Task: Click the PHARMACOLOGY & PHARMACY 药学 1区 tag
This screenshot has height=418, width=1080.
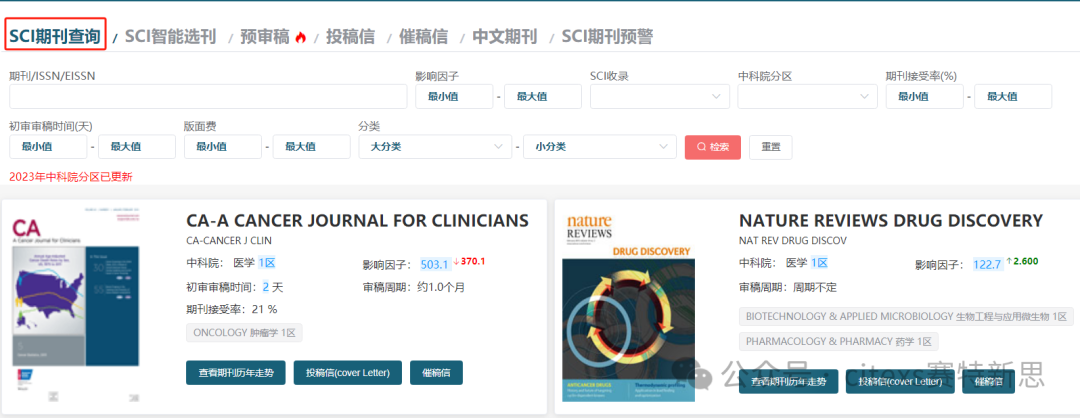Action: [x=838, y=342]
